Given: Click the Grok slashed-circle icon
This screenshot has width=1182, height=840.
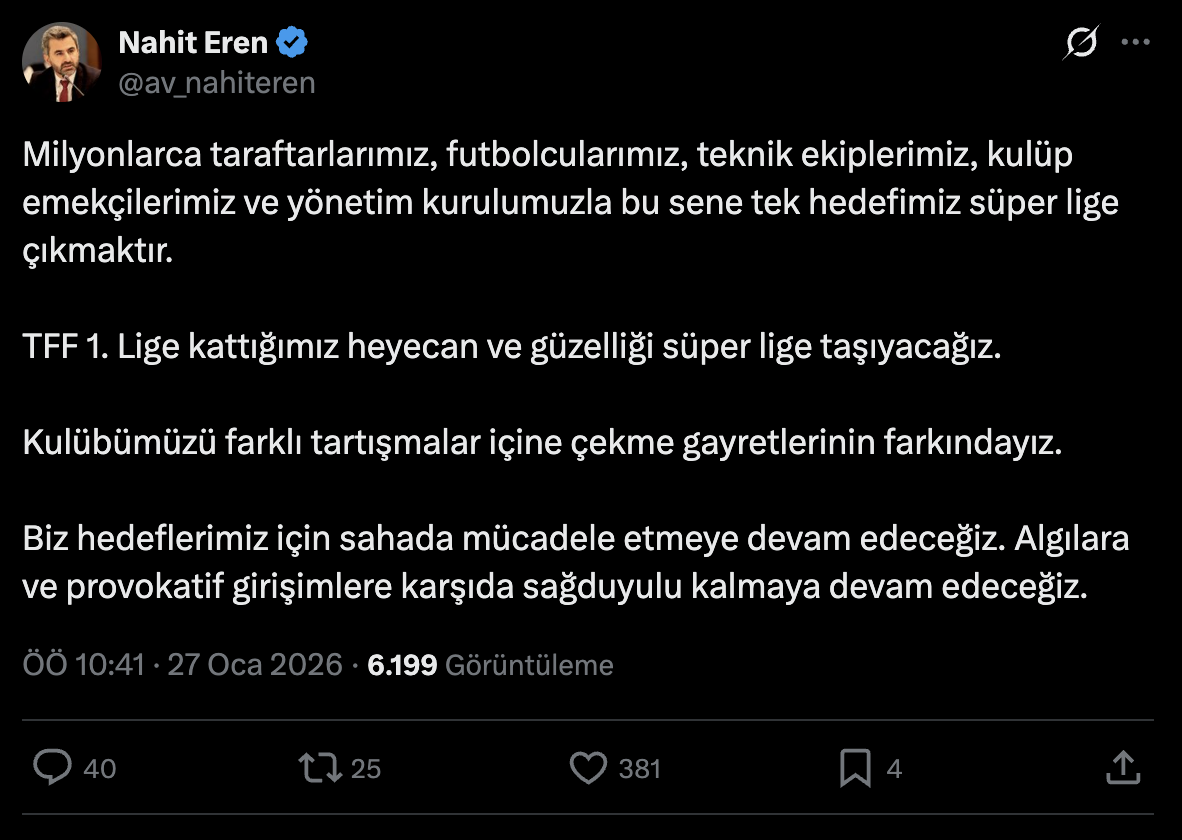Looking at the screenshot, I should tap(1081, 43).
